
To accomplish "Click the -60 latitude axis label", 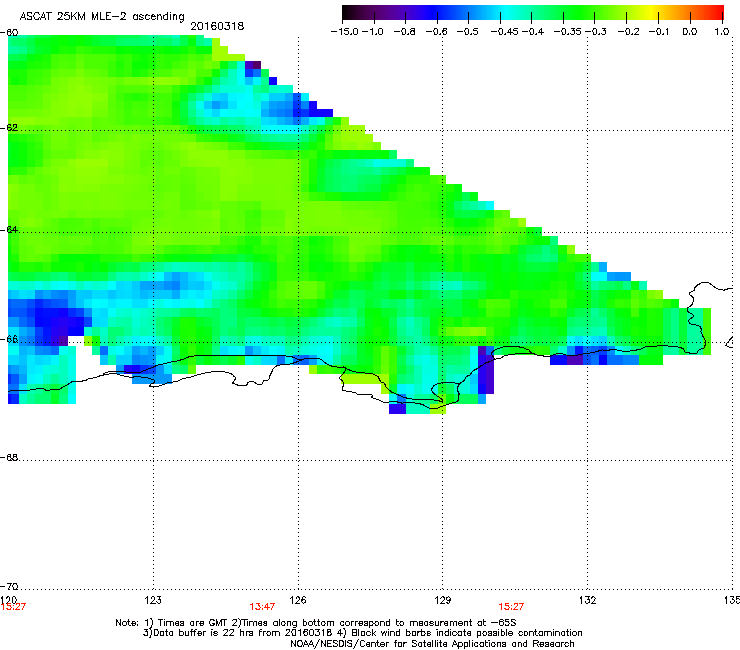I will coord(9,33).
